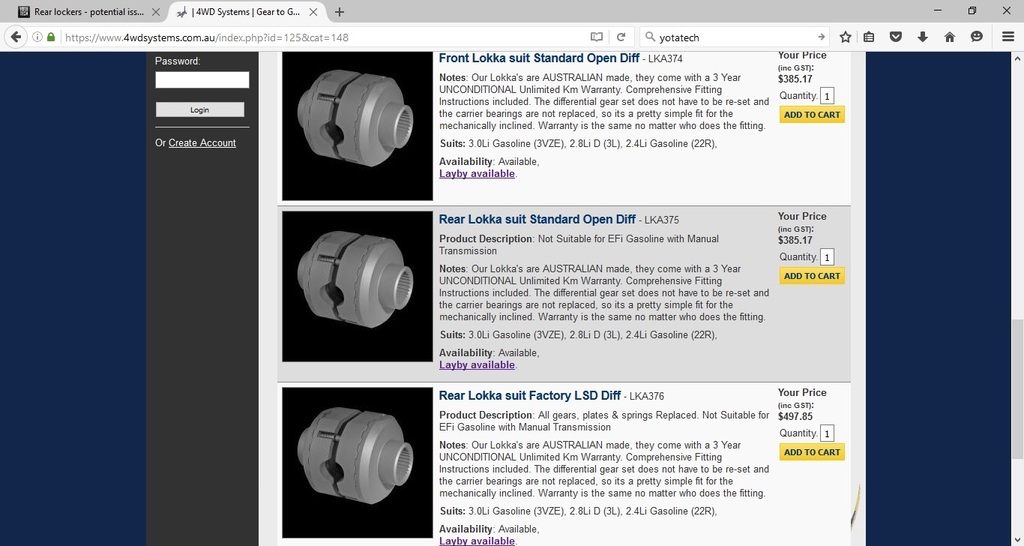Open Rear Lokka suit Standard Open Diff
The height and width of the screenshot is (546, 1024).
(x=537, y=219)
